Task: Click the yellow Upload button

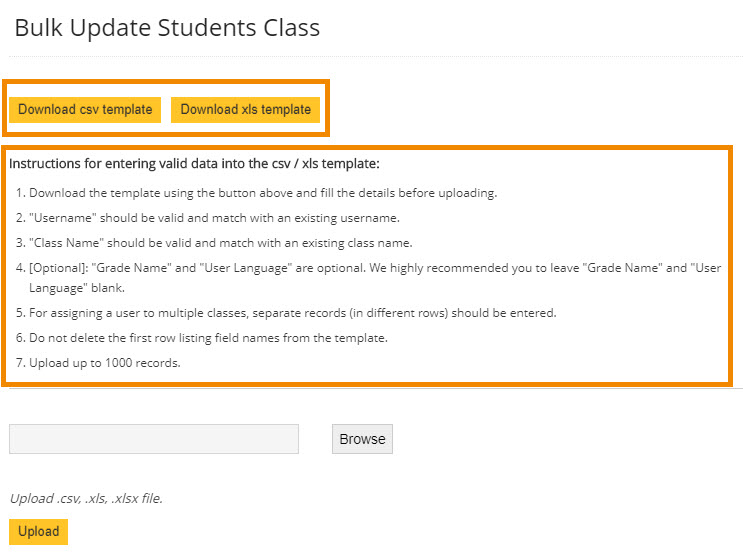Action: click(x=38, y=531)
